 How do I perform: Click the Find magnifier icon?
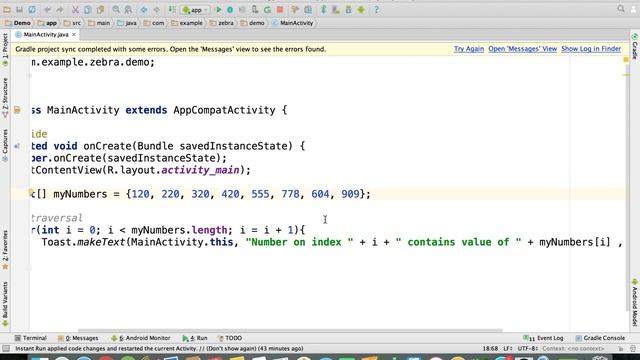[116, 9]
